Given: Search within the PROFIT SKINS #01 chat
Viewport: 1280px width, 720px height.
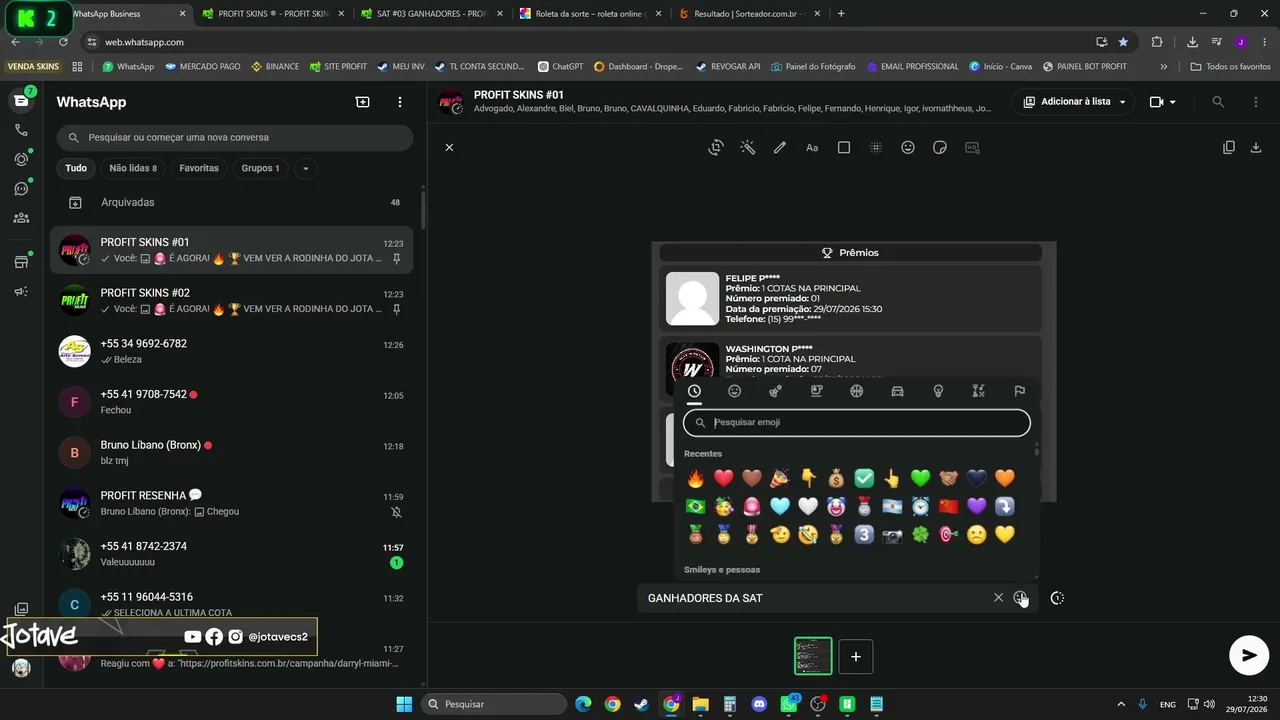Looking at the screenshot, I should [1218, 102].
